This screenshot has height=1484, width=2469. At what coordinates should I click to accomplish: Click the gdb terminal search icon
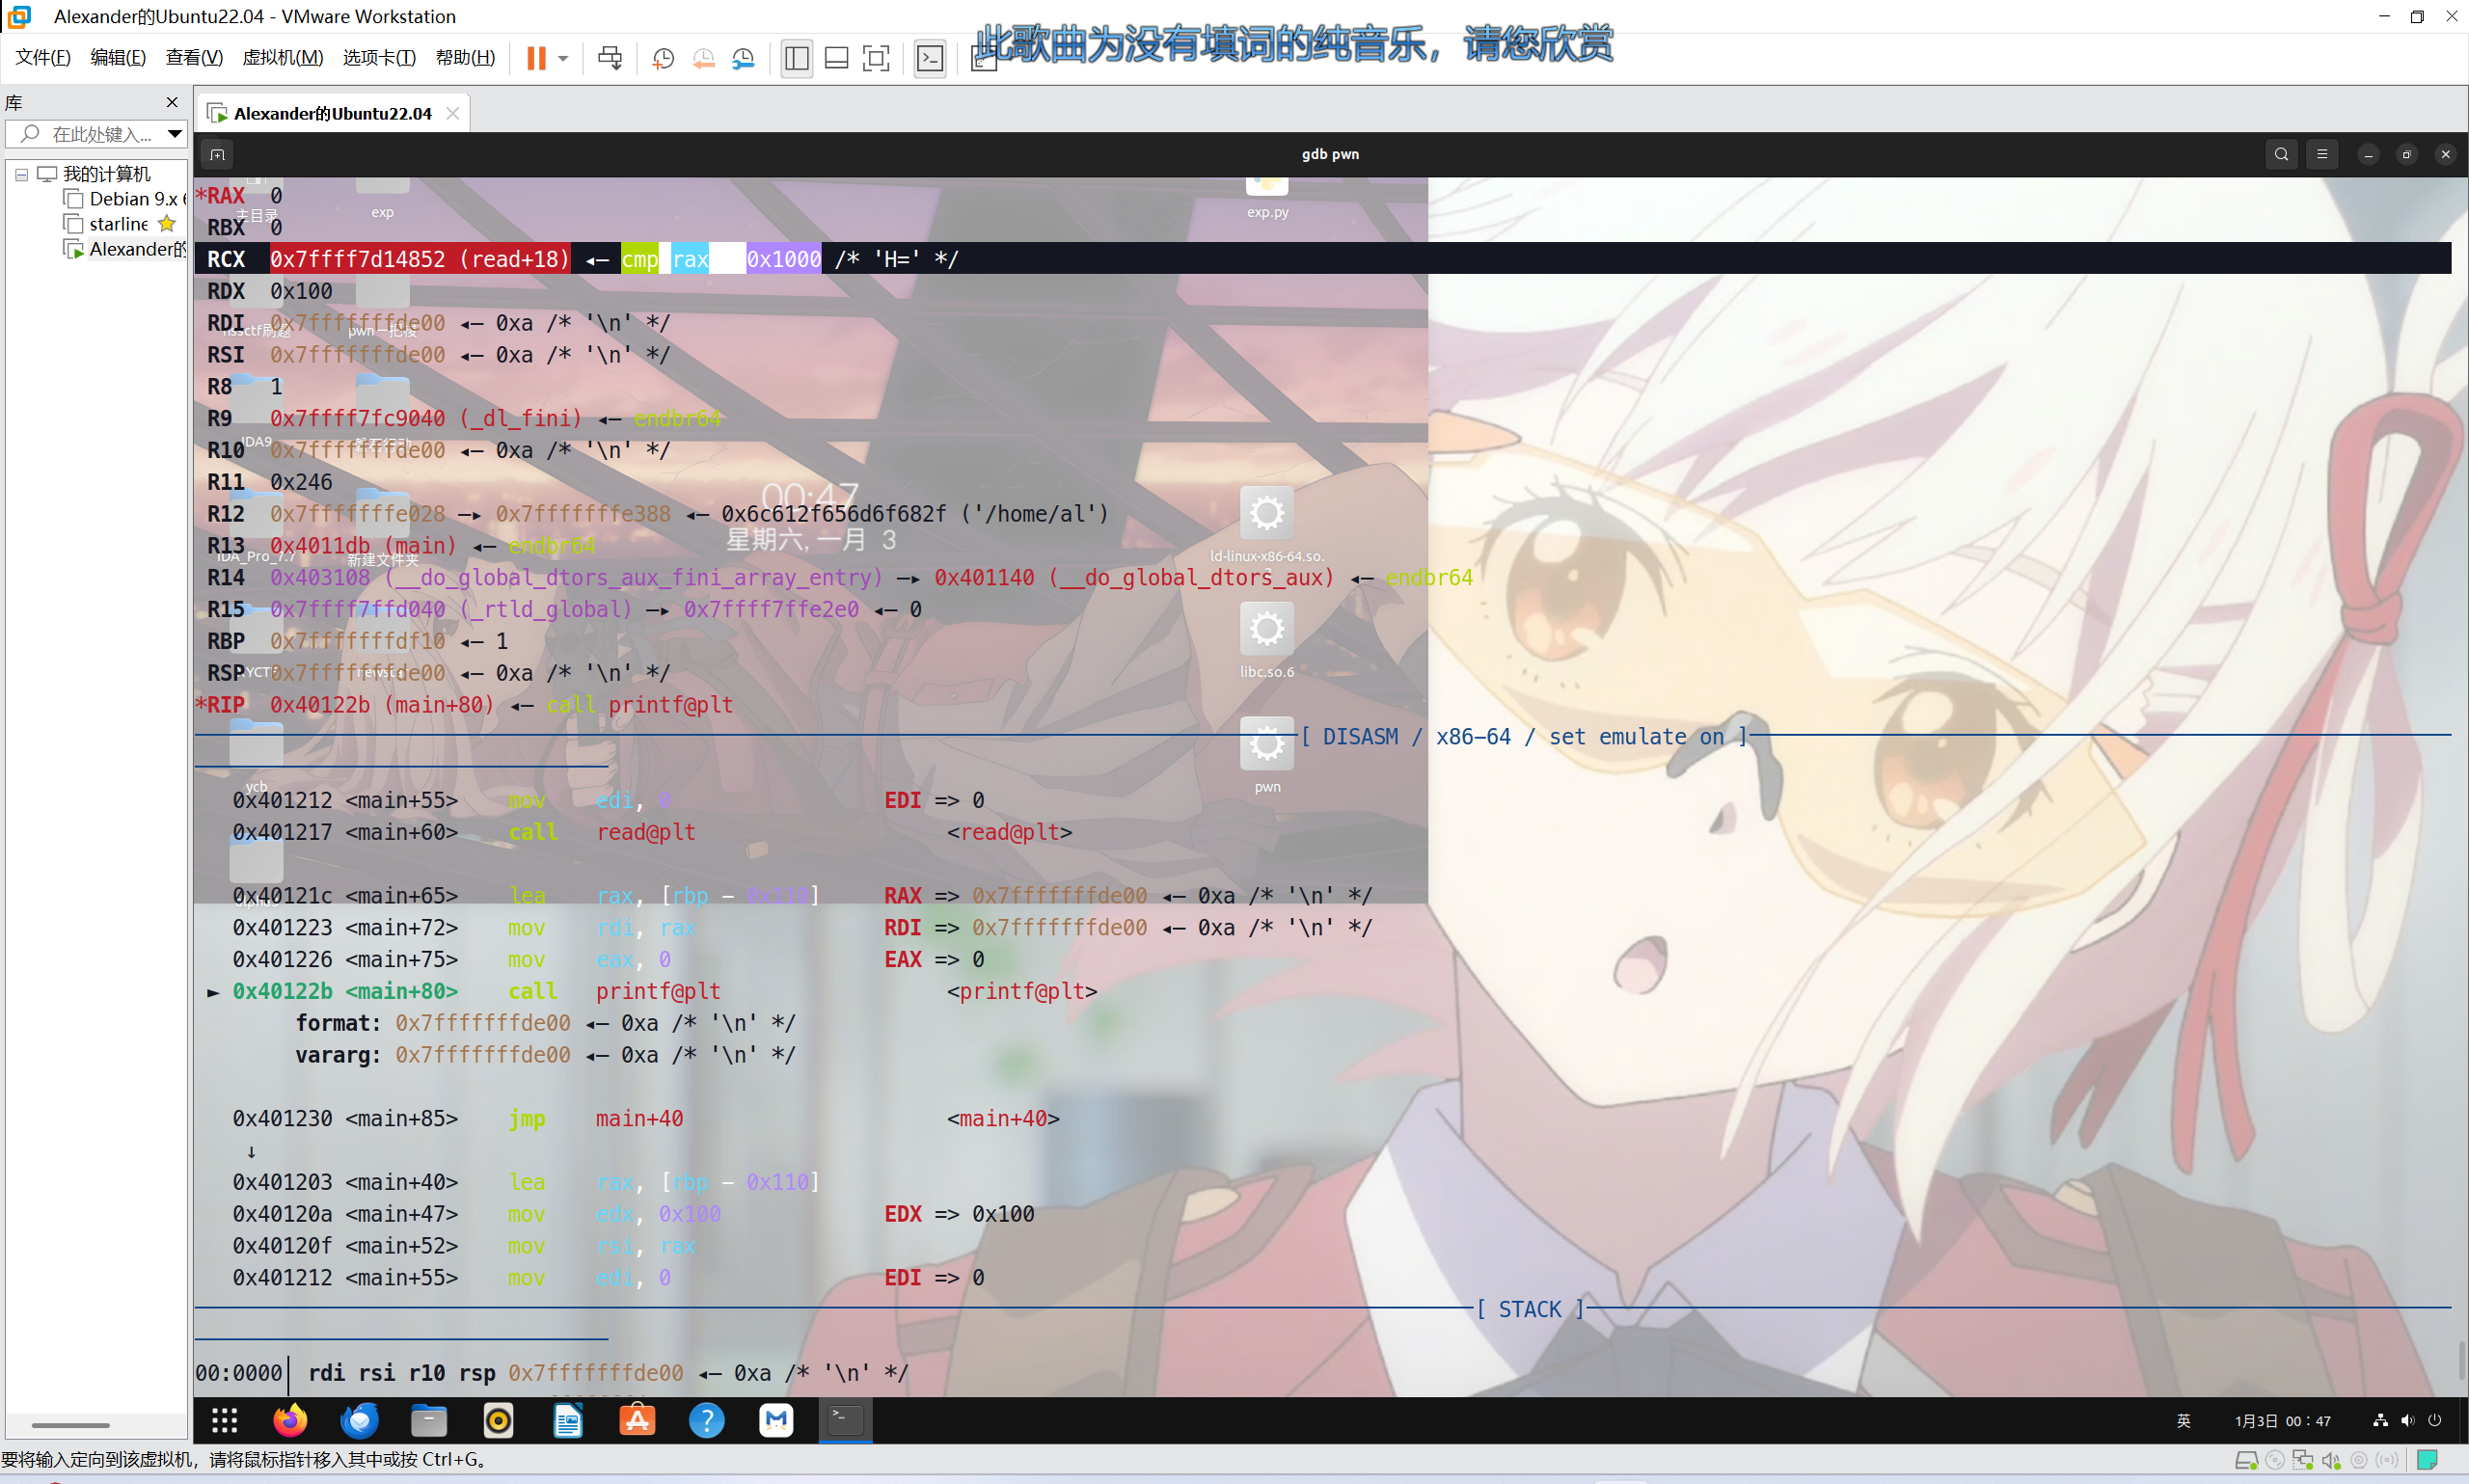(x=2281, y=154)
